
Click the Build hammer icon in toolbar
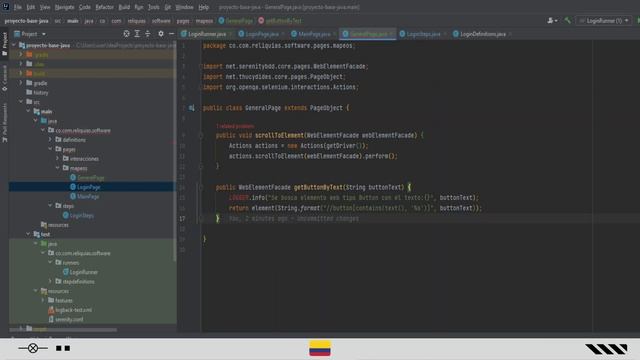pos(567,20)
